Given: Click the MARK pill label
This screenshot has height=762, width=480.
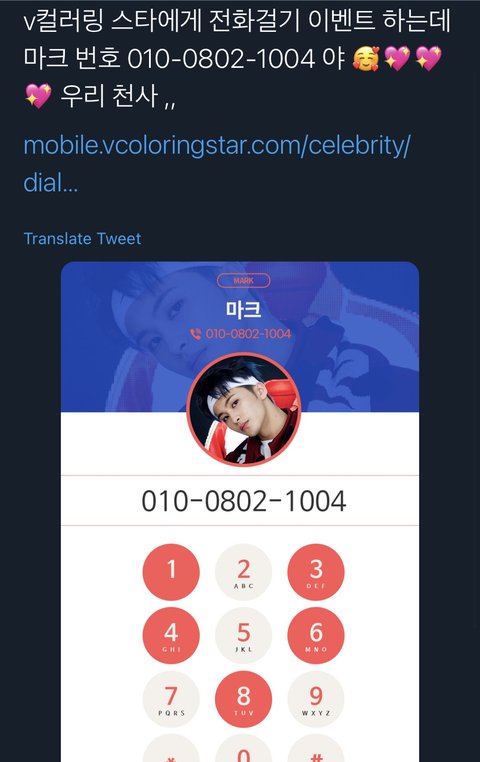Looking at the screenshot, I should point(243,280).
